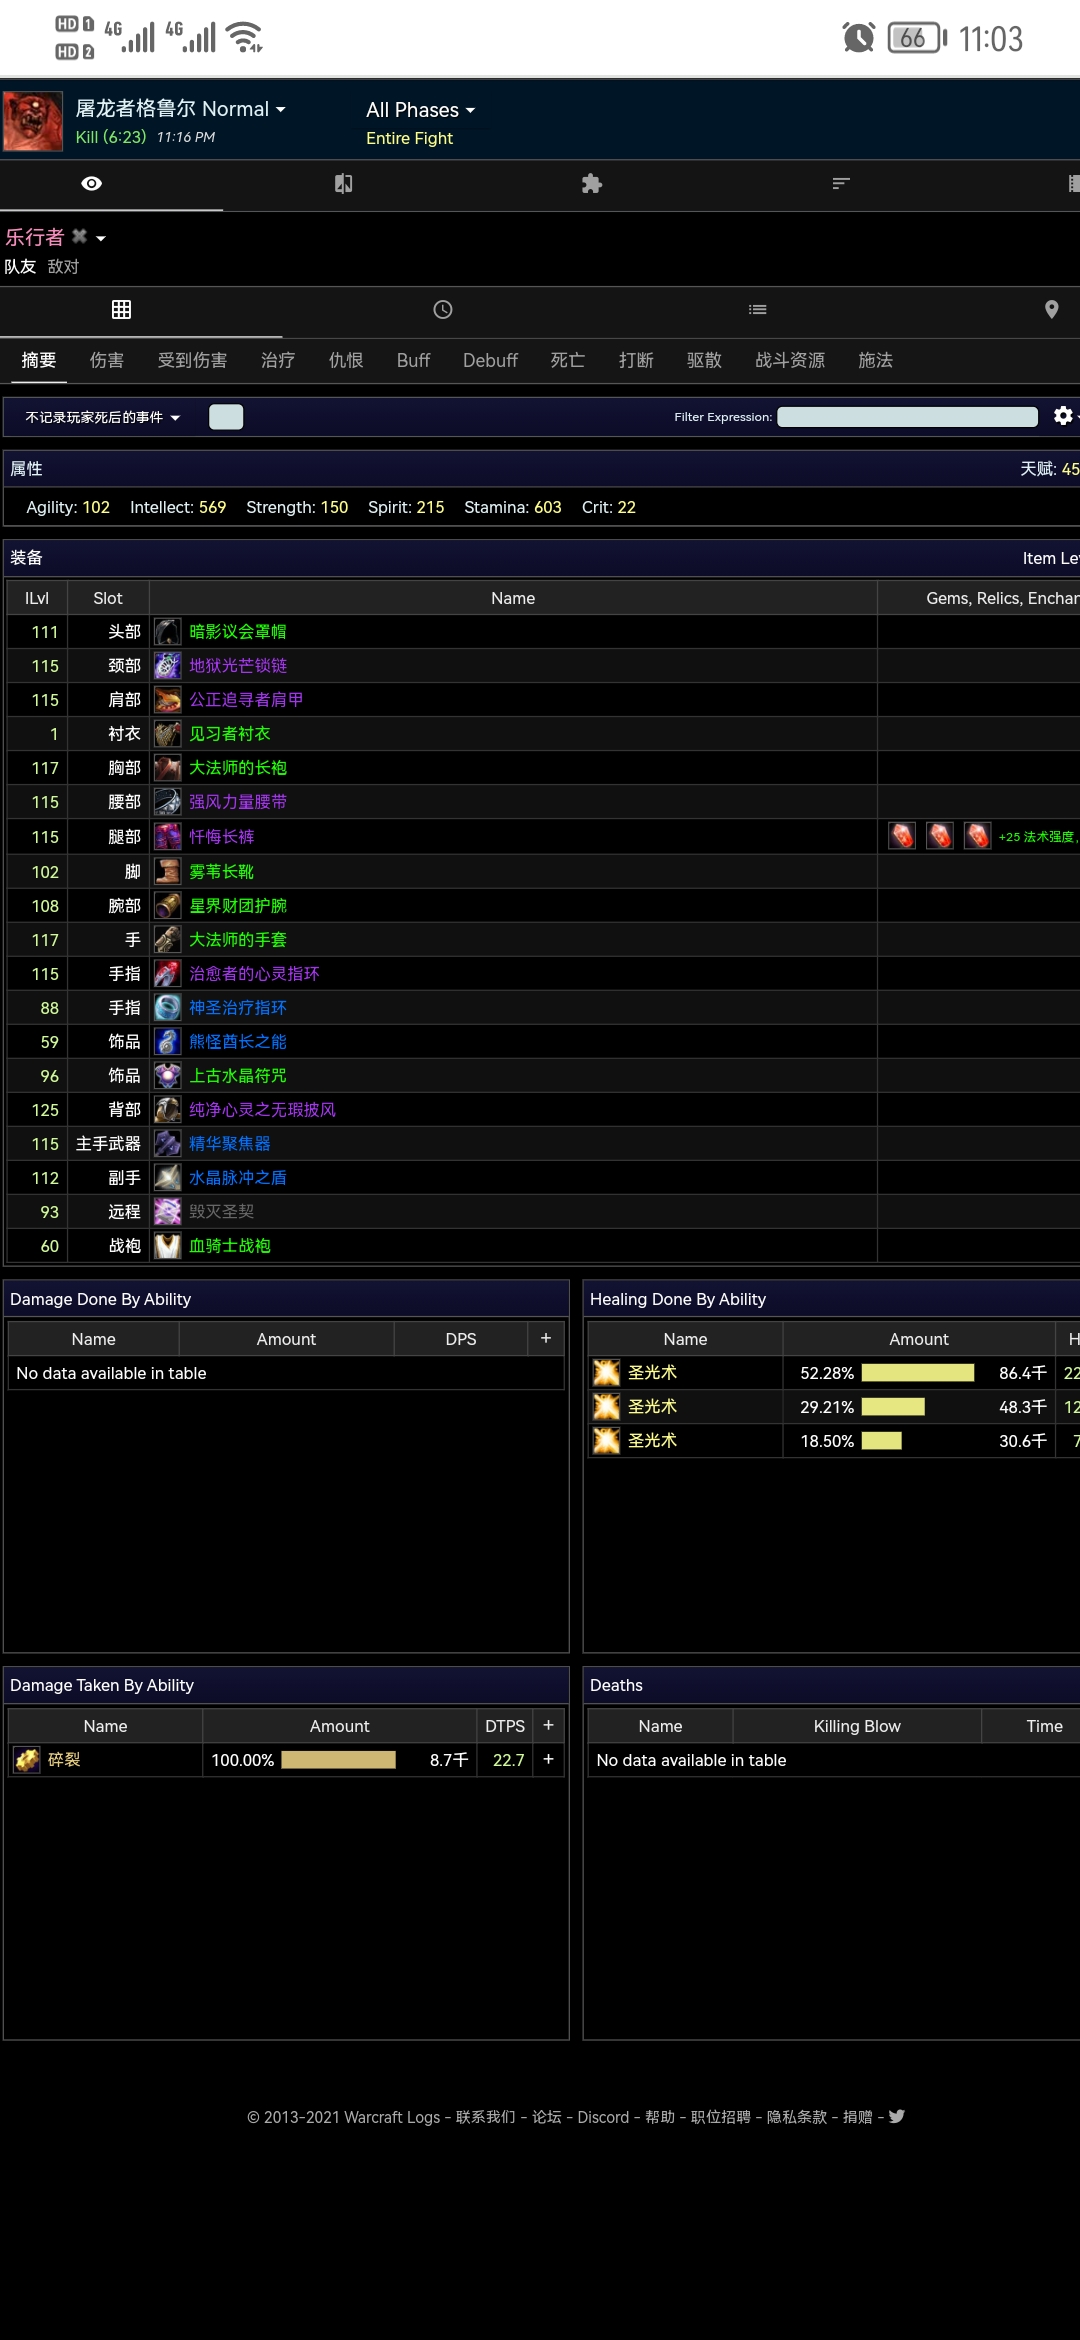Click 血骑士战袍 tabard icon
The height and width of the screenshot is (2340, 1080).
tap(167, 1246)
